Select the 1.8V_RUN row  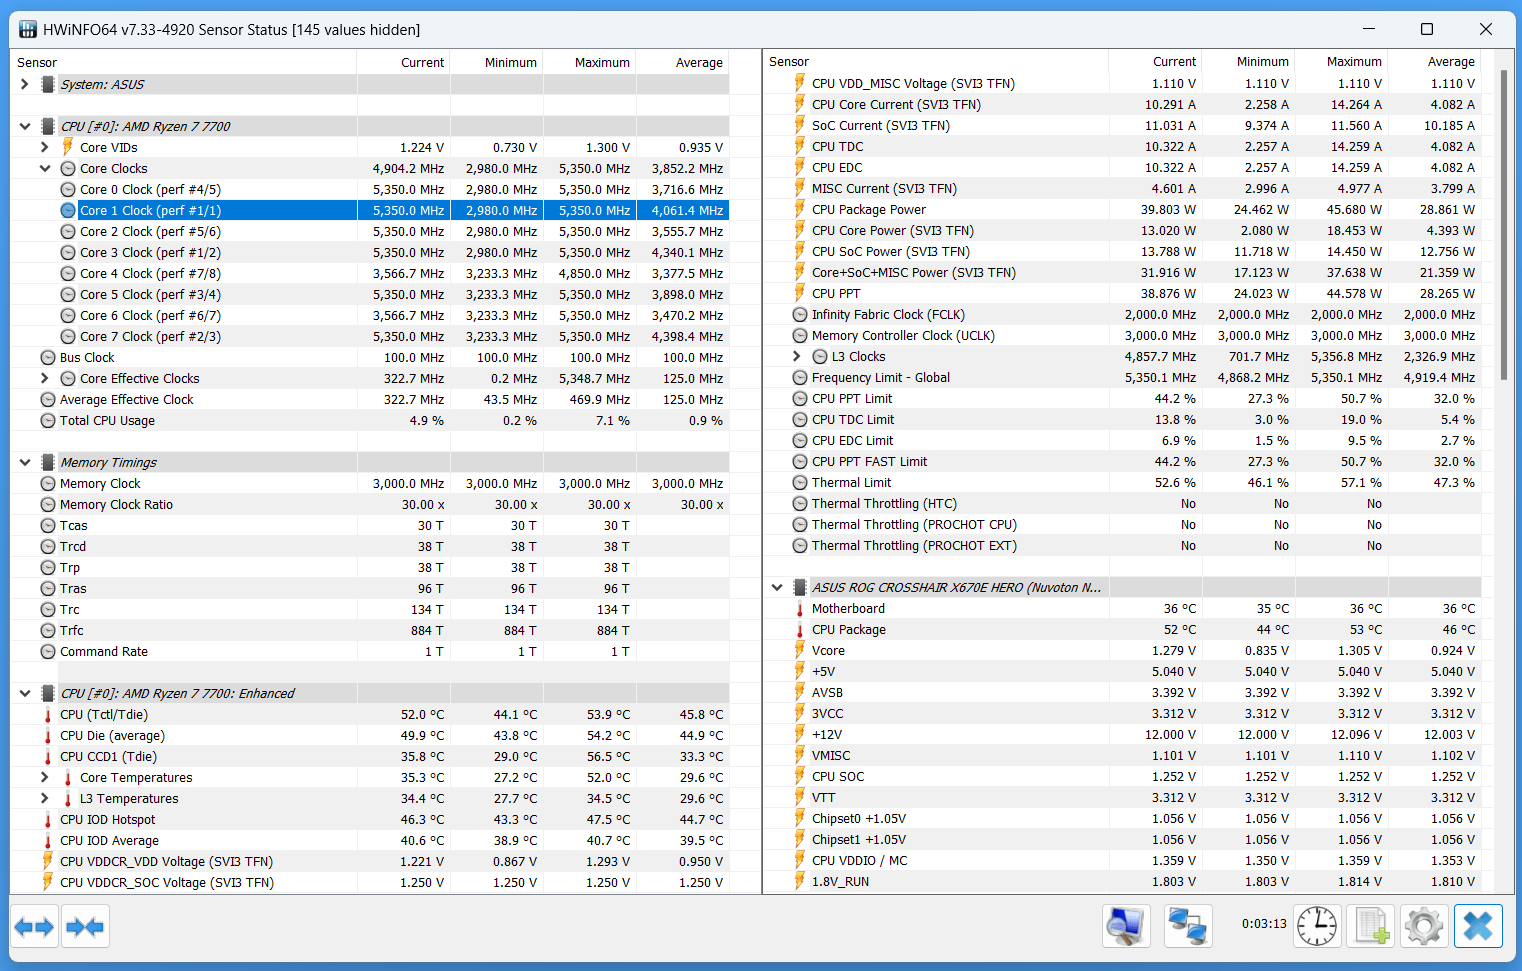click(1122, 881)
